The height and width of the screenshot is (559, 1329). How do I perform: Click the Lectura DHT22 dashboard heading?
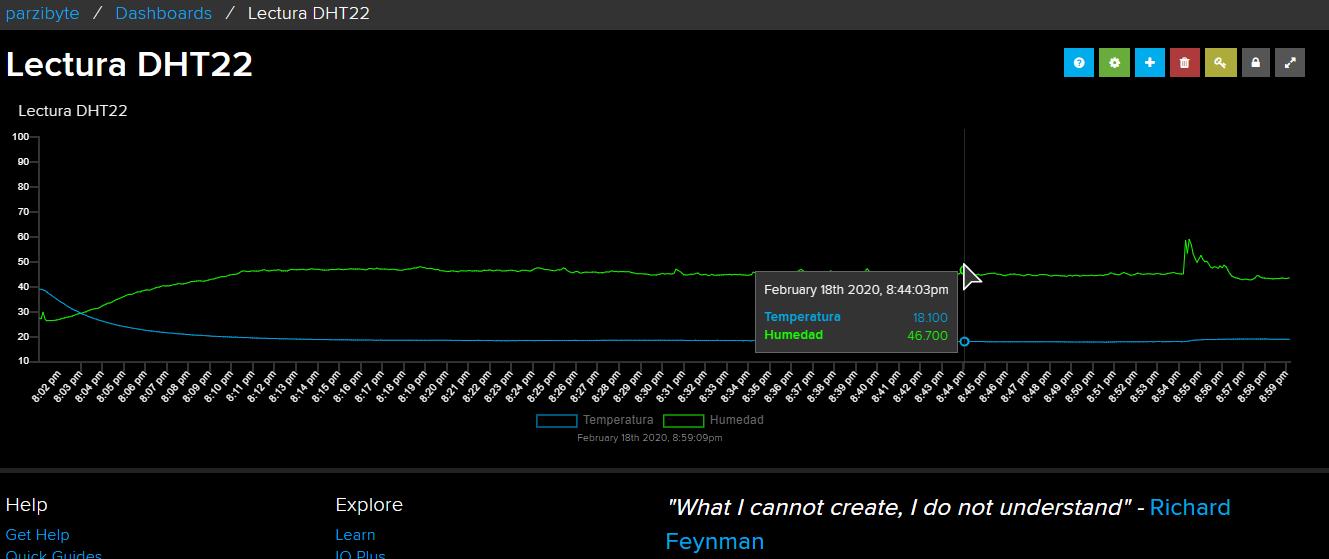pyautogui.click(x=129, y=65)
